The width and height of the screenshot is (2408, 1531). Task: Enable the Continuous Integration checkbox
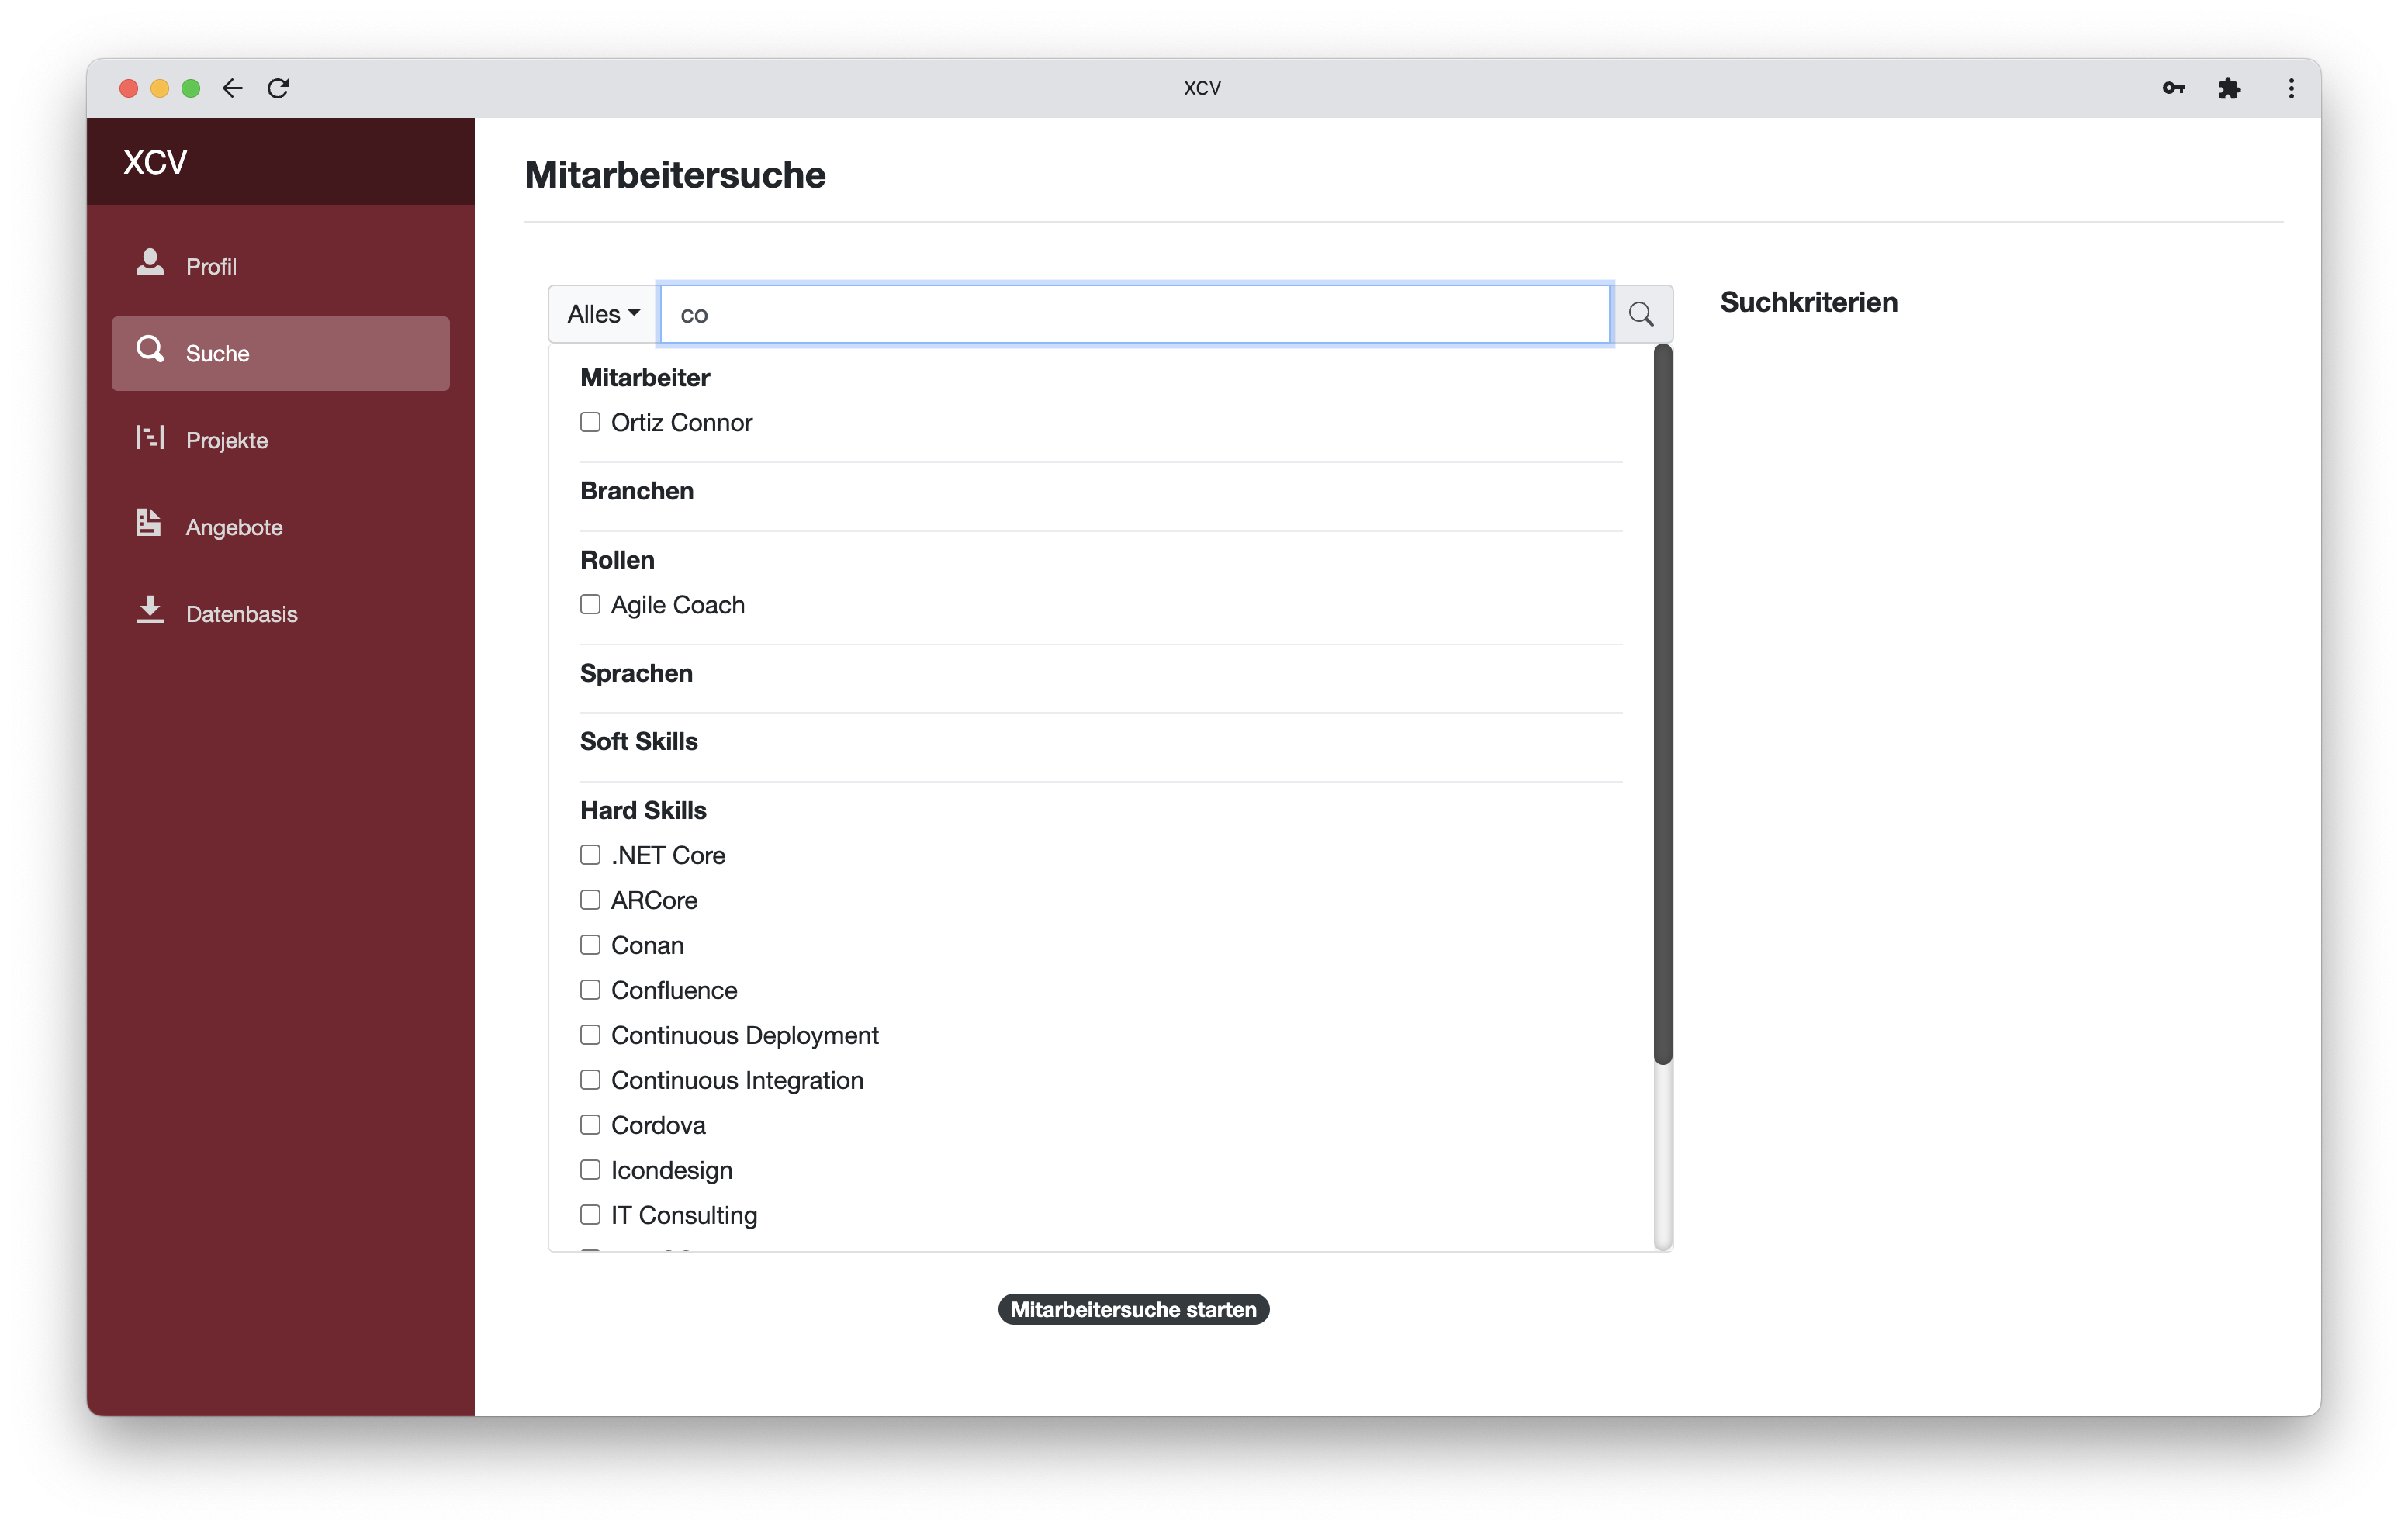coord(590,1079)
